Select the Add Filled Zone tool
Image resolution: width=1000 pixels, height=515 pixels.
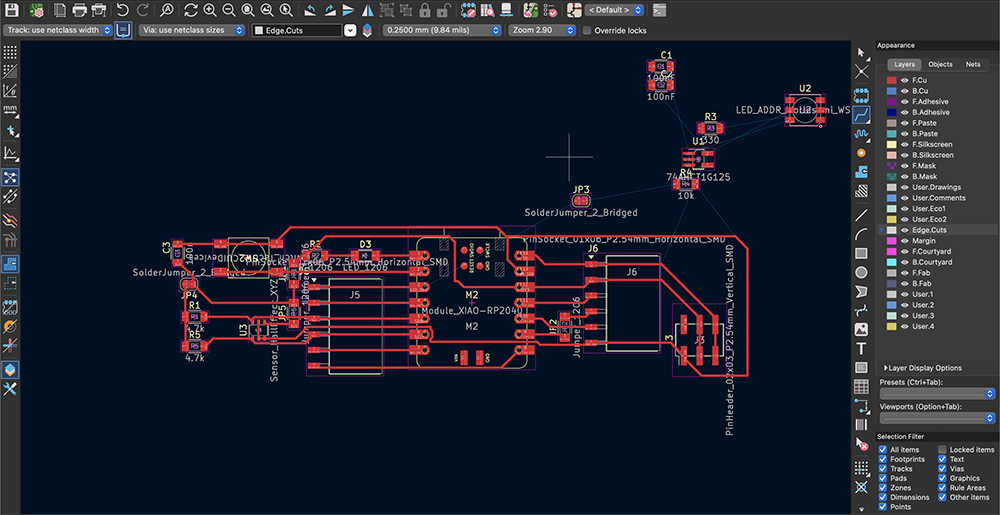coord(862,171)
